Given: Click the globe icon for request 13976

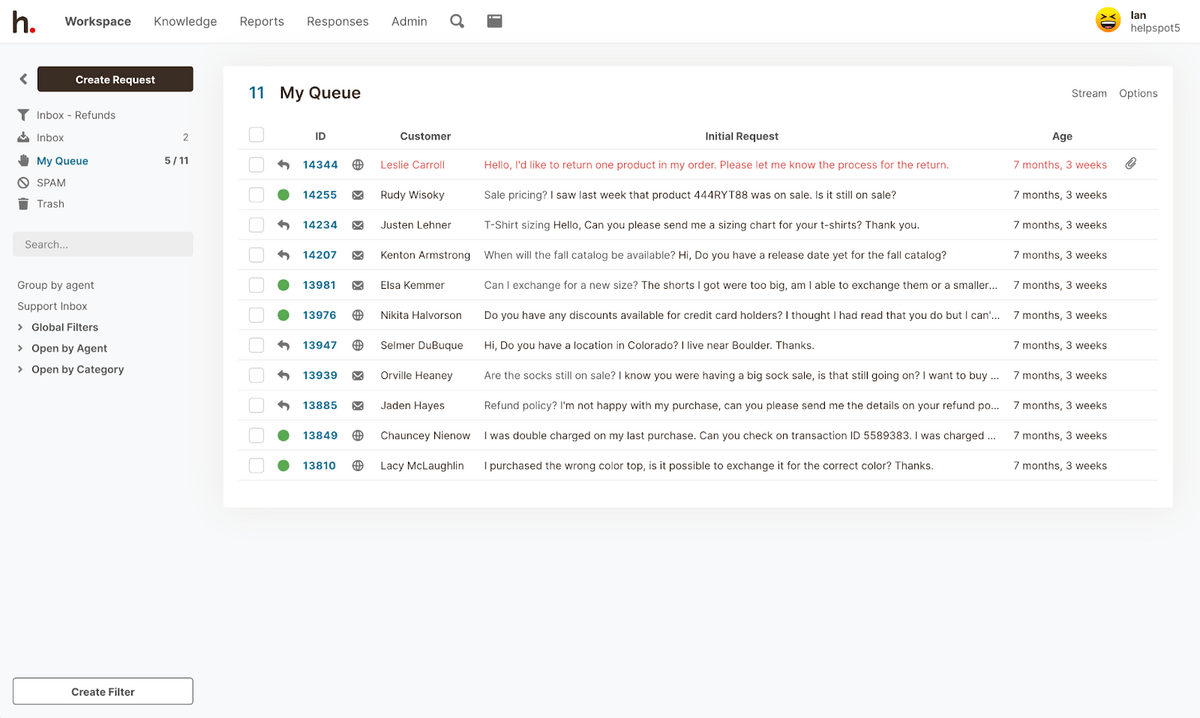Looking at the screenshot, I should [358, 315].
